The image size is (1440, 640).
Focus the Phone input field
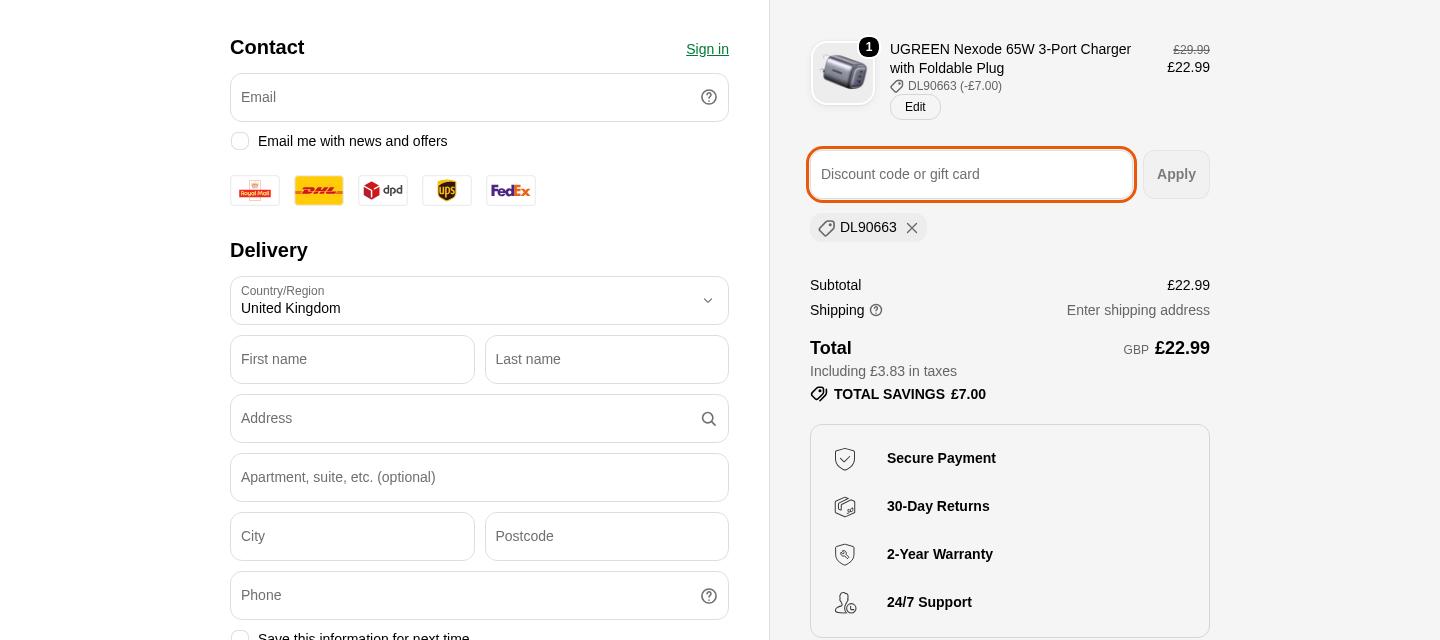tap(479, 595)
